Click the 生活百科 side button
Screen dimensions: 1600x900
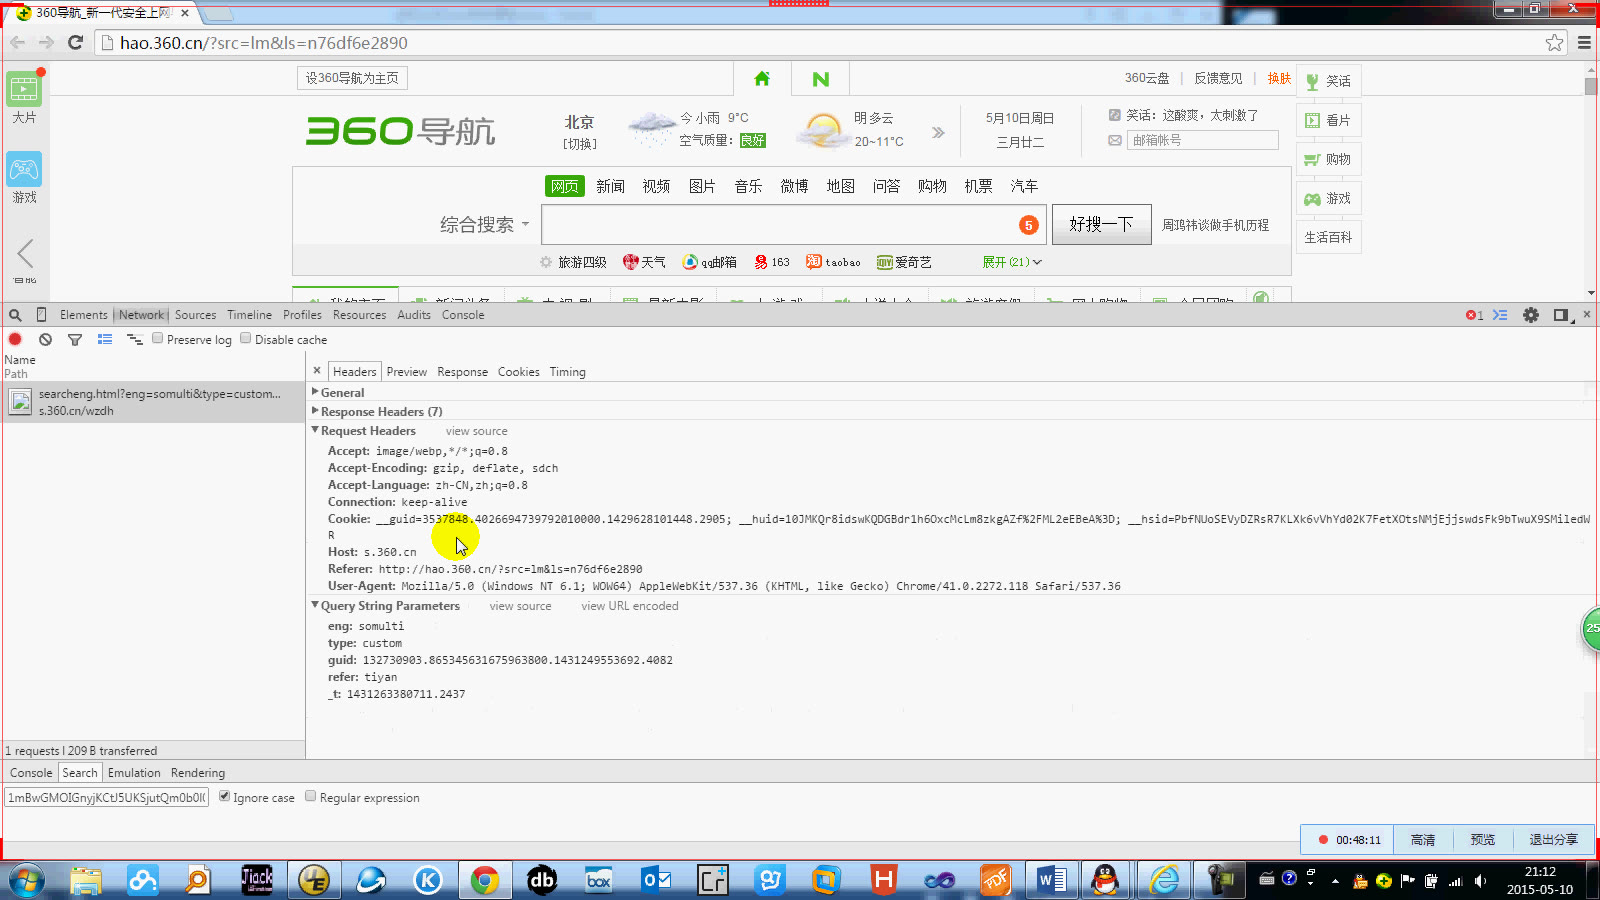(x=1328, y=237)
